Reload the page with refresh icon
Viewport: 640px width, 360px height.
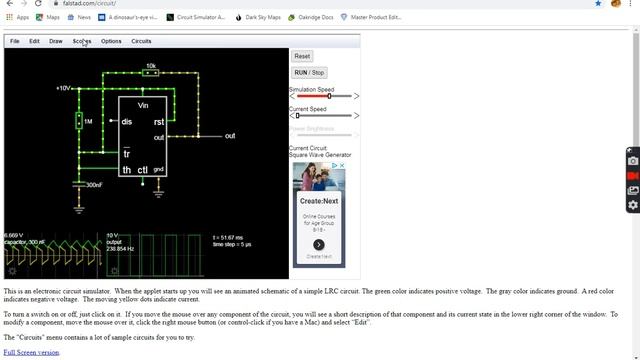[38, 3]
